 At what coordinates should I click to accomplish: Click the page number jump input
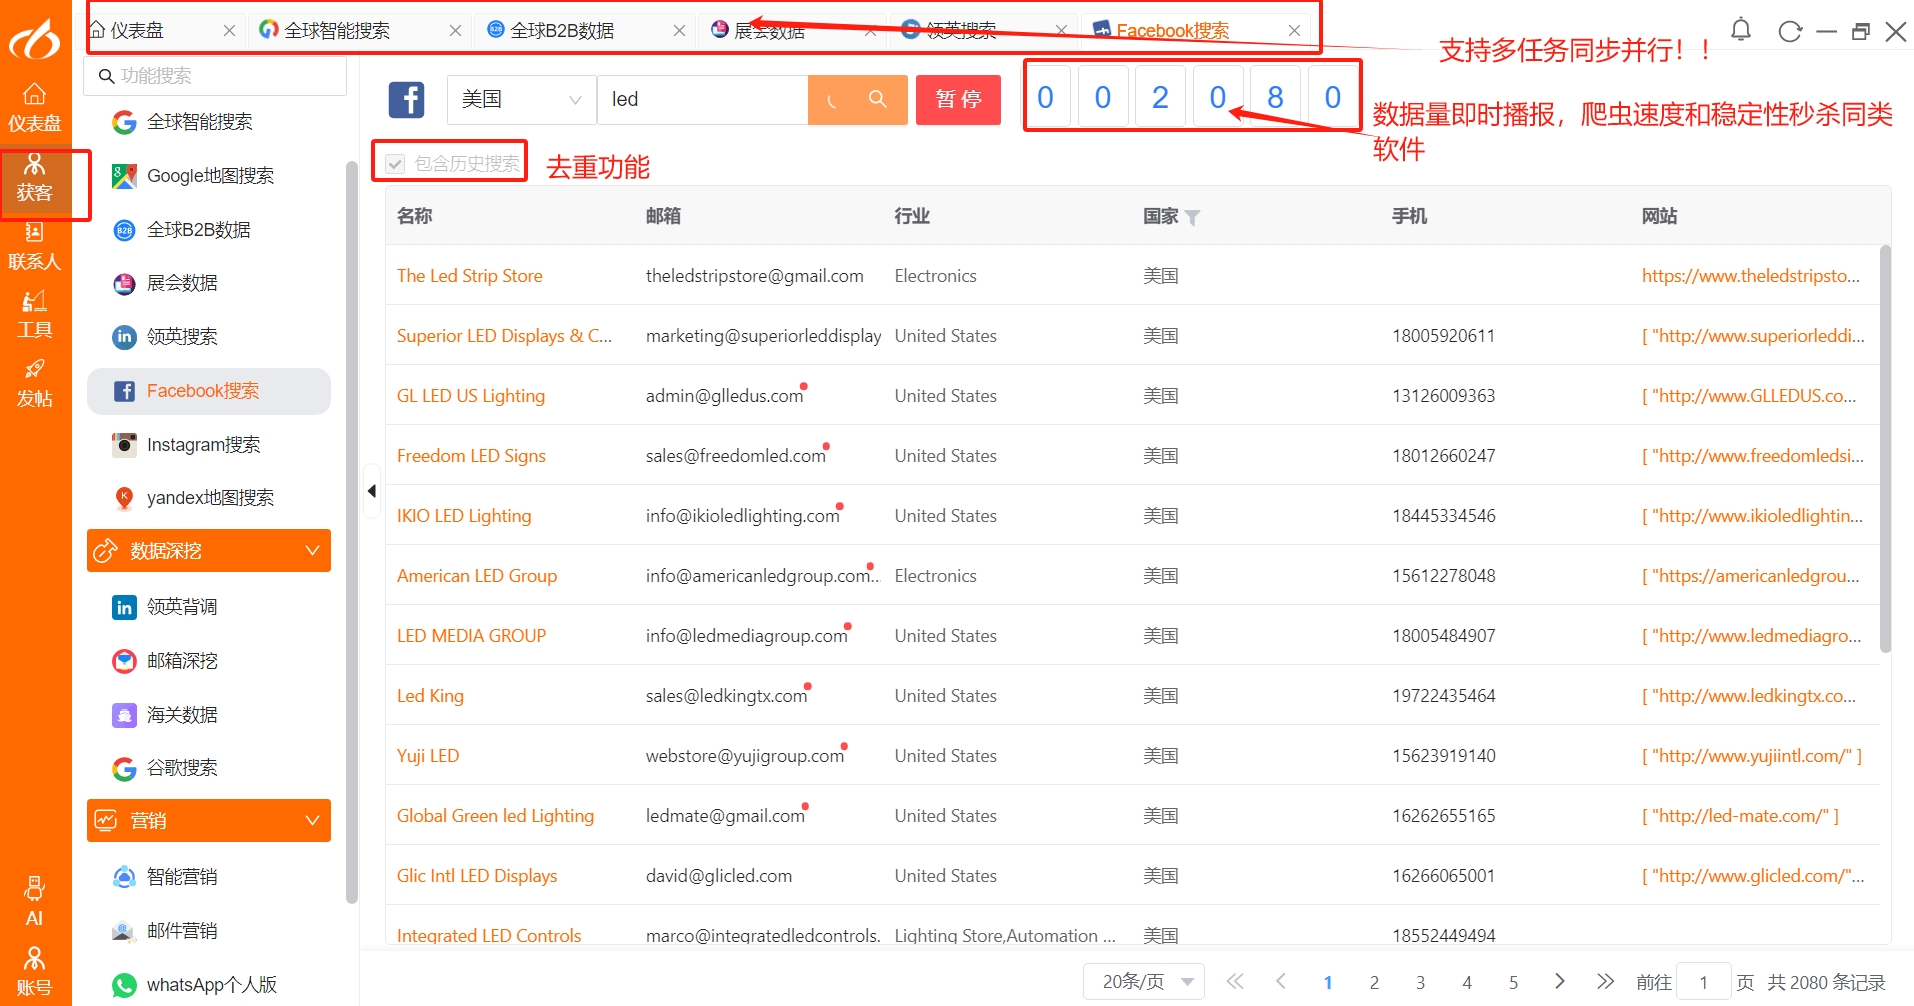coord(1703,982)
